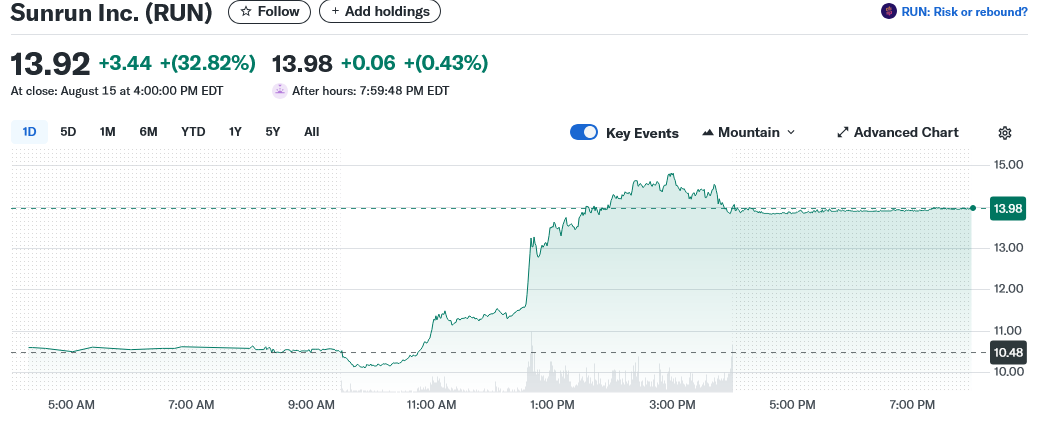Click At close: August 15 text
The image size is (1052, 431).
pyautogui.click(x=117, y=91)
